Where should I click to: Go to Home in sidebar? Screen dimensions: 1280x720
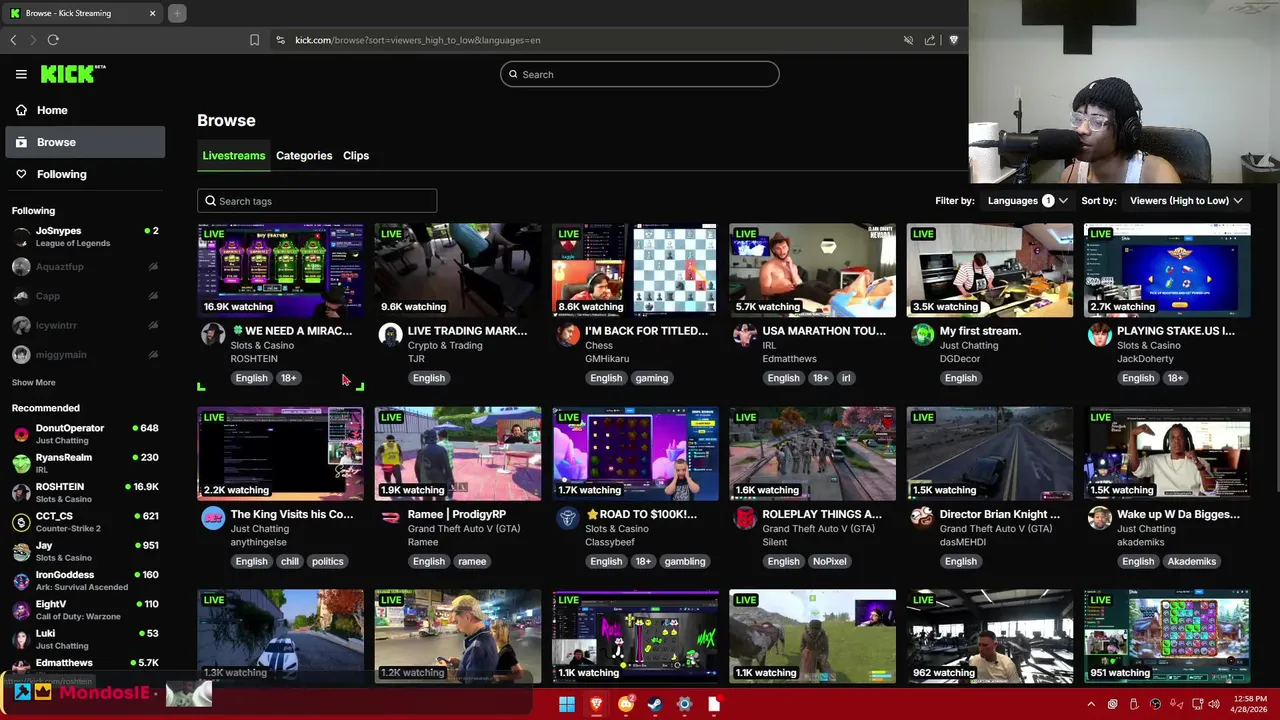tap(85, 110)
